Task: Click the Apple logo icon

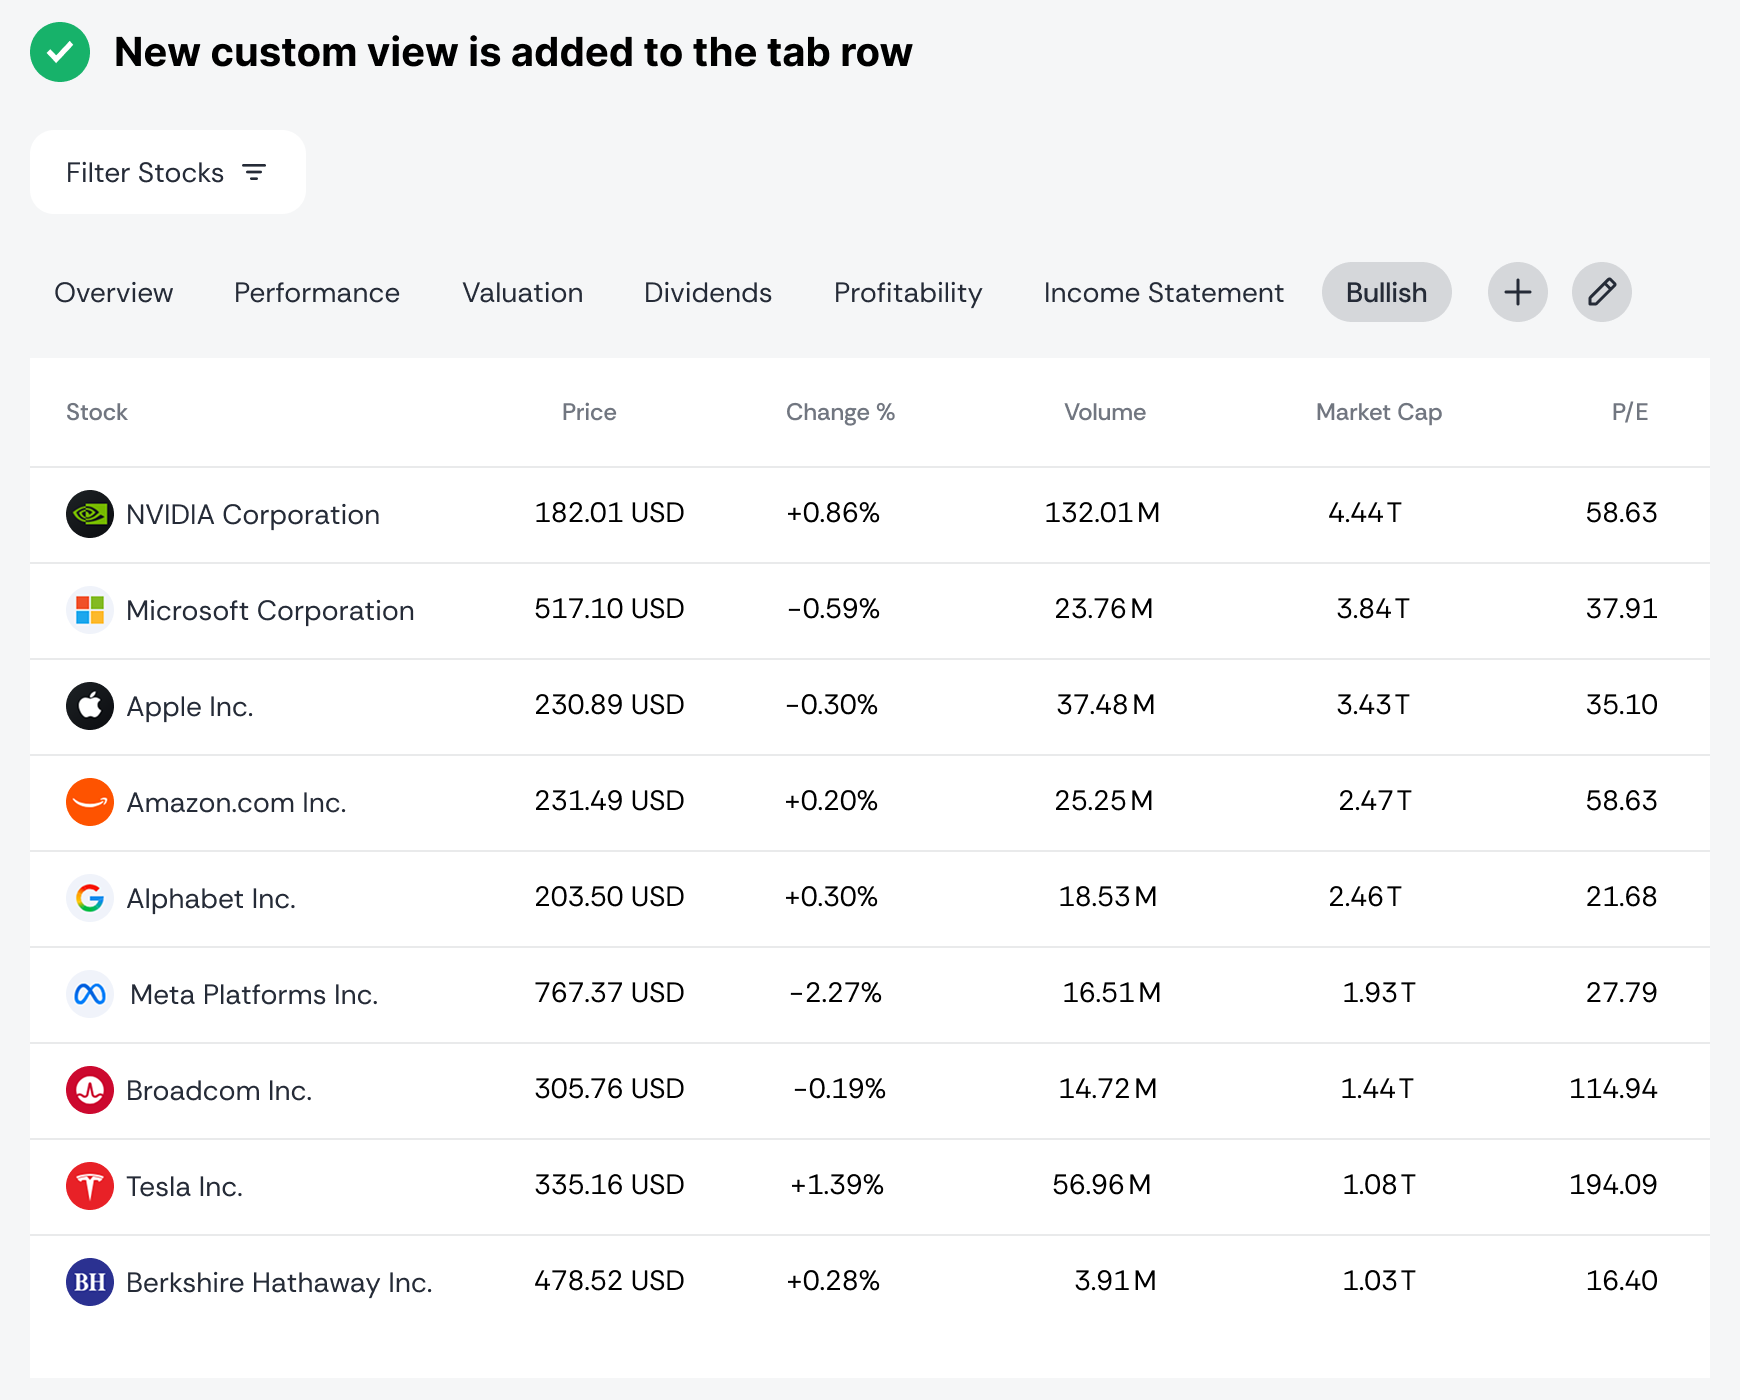Action: (x=90, y=706)
